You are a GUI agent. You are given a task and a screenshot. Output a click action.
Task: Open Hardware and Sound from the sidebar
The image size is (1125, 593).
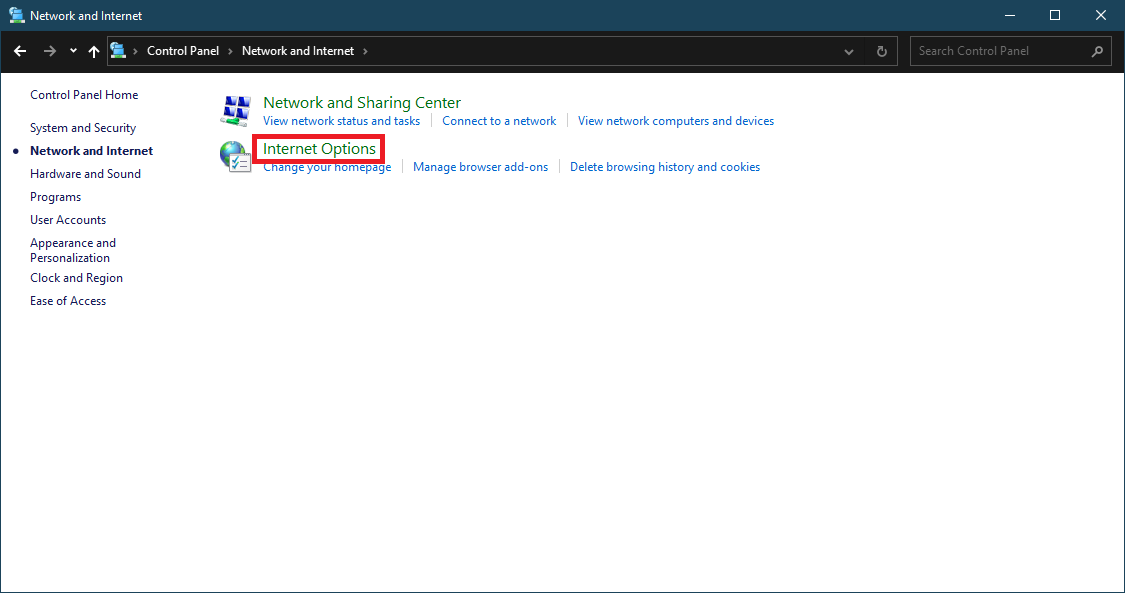click(86, 173)
